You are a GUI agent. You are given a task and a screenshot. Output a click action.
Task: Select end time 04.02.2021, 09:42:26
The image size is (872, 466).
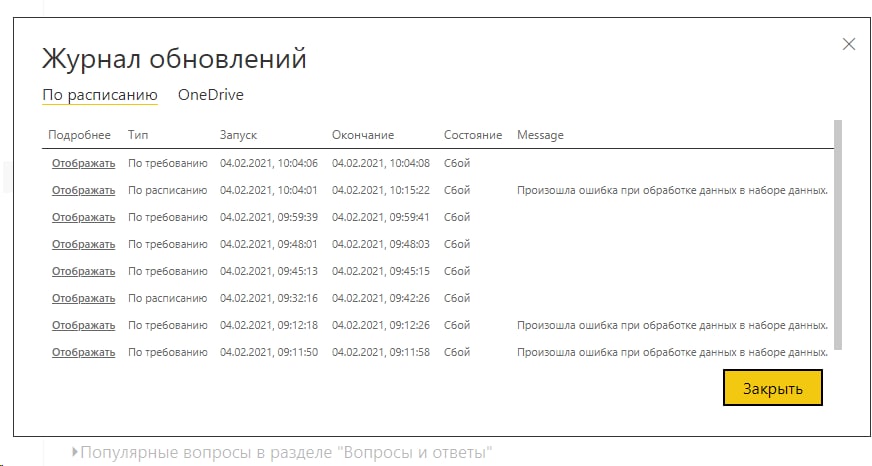click(x=381, y=298)
